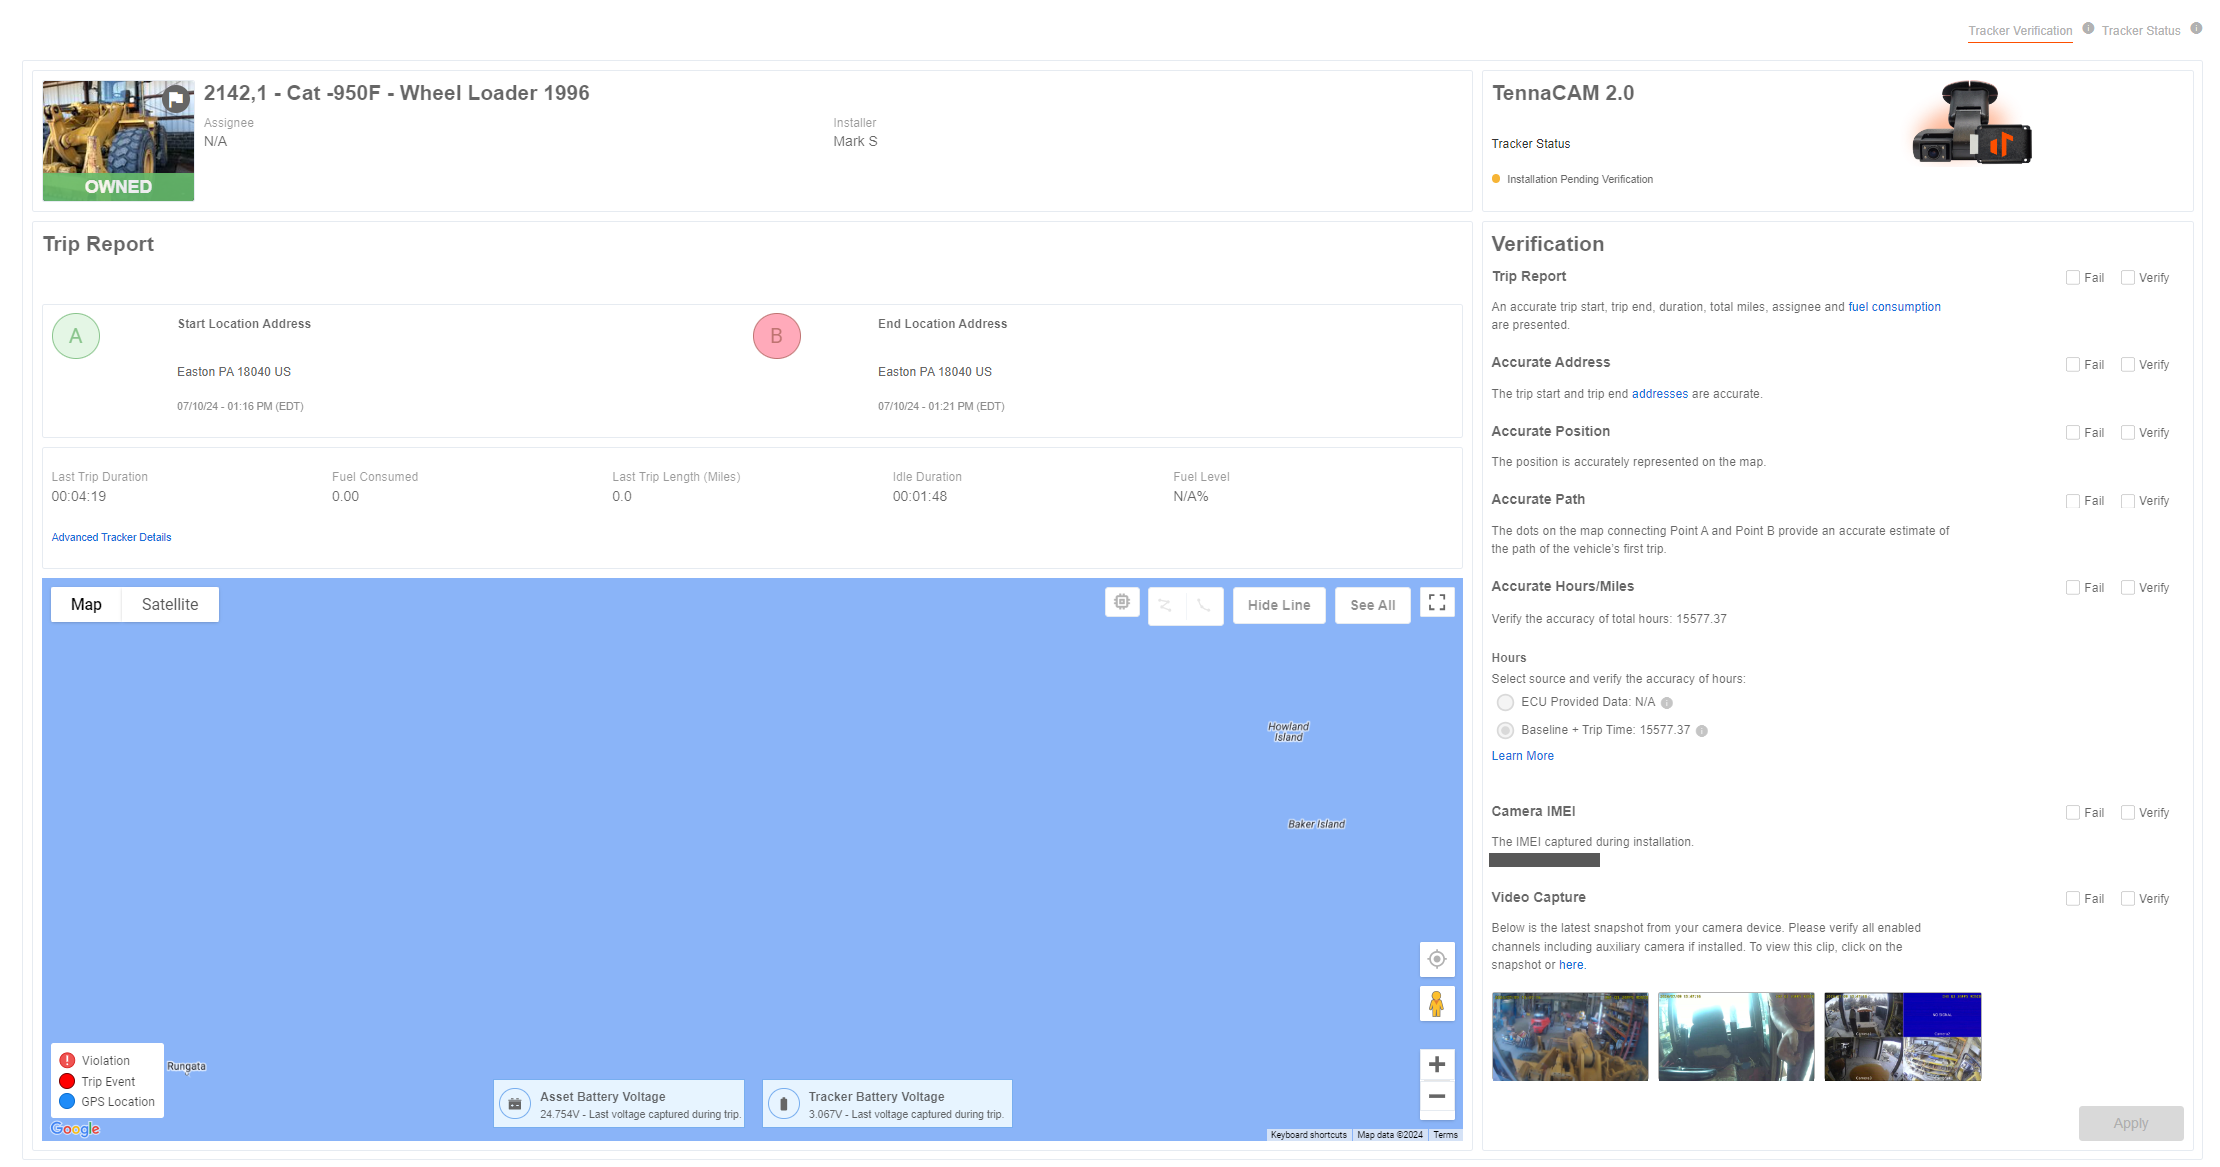Click the red point B marker icon
The image size is (2220, 1167).
(x=777, y=336)
